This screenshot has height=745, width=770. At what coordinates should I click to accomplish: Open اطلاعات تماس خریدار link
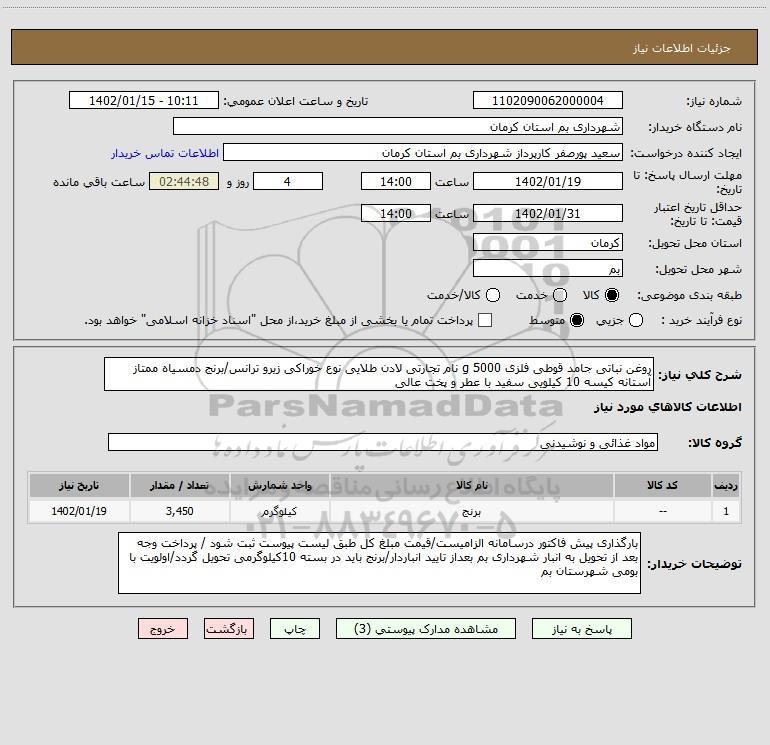(165, 153)
